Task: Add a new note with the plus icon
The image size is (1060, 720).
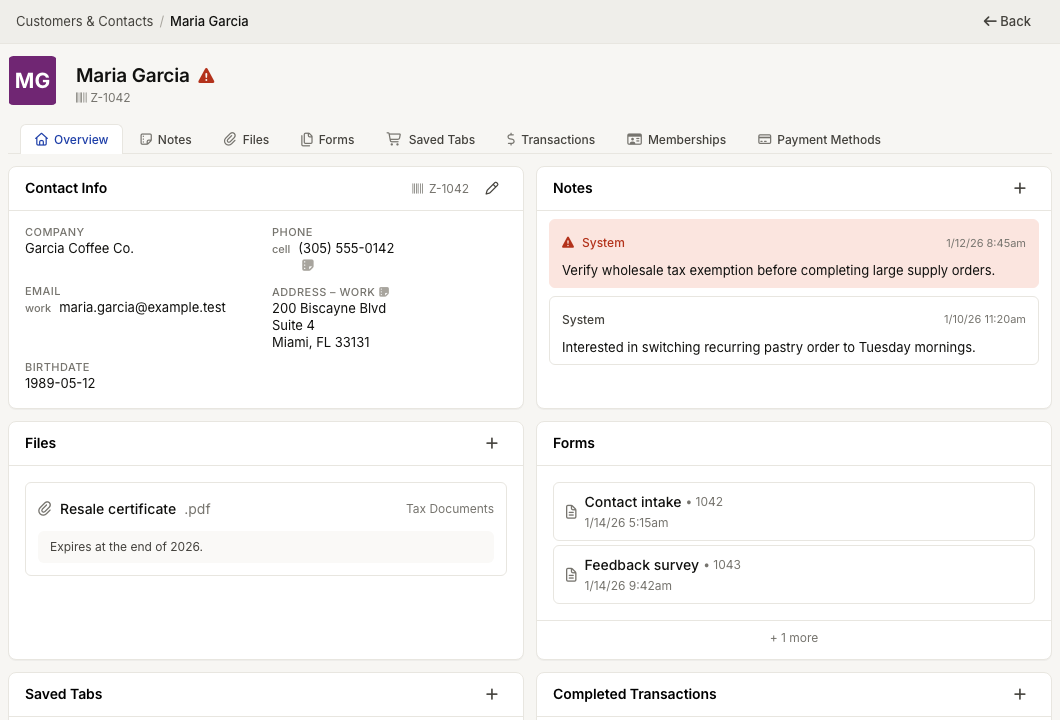Action: (1019, 188)
